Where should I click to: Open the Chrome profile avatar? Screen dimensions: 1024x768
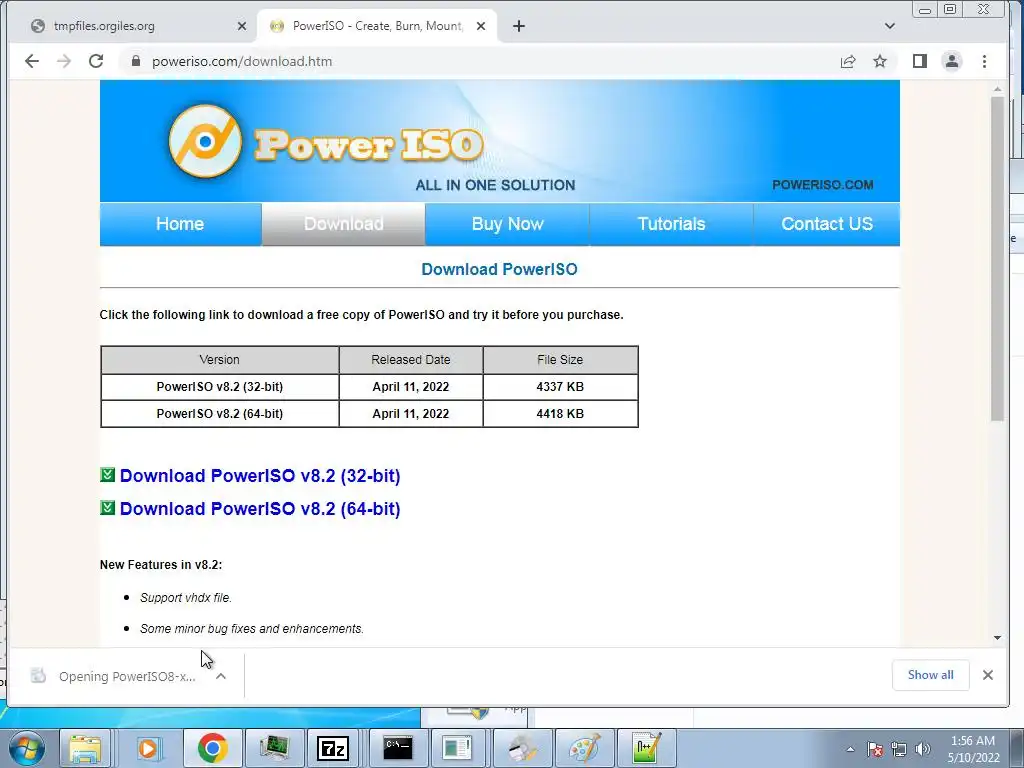coord(952,61)
